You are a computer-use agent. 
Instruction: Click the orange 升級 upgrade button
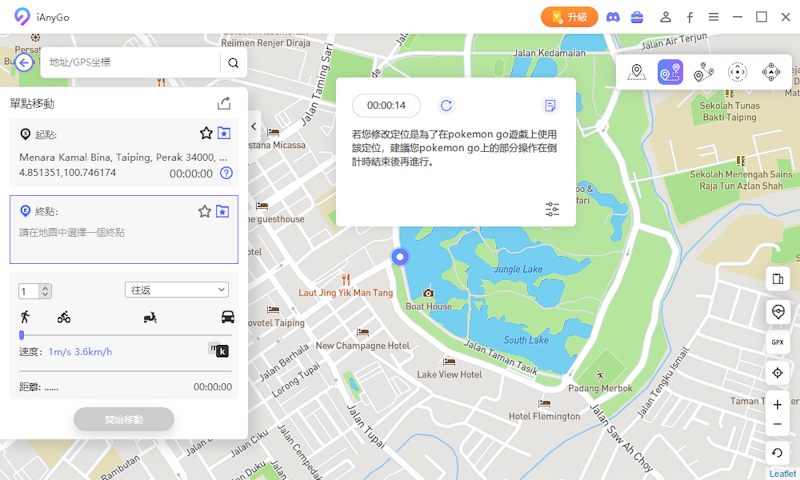pos(569,17)
